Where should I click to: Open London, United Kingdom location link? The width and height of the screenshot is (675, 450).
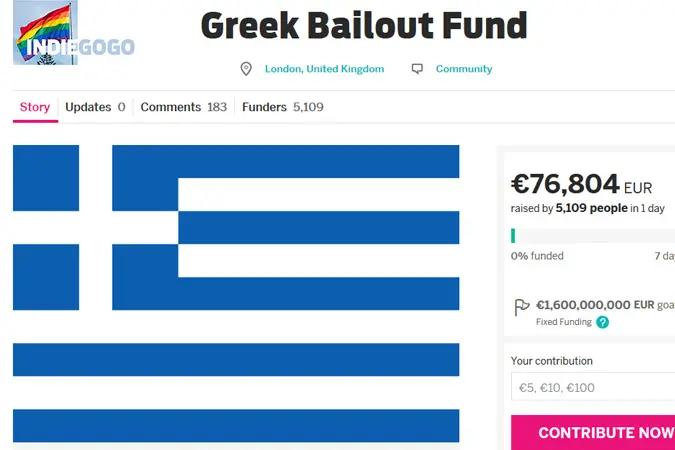324,69
